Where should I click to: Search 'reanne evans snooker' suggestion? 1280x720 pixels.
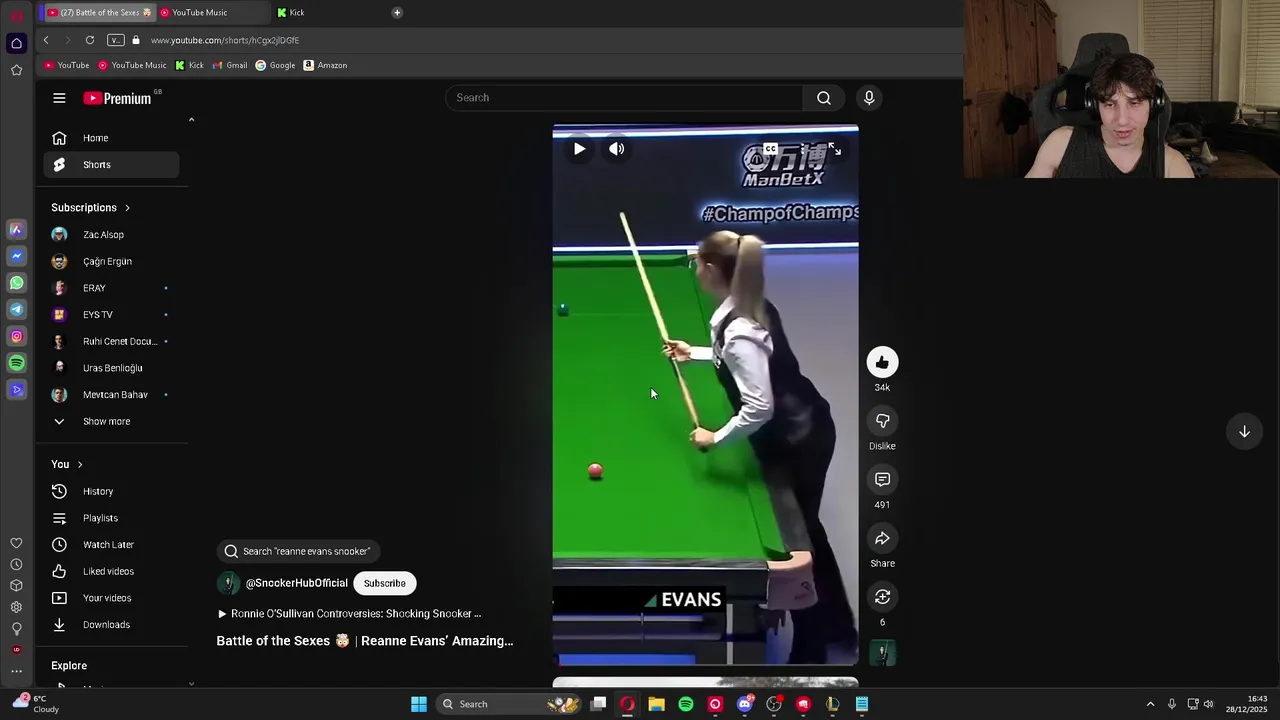(x=297, y=551)
